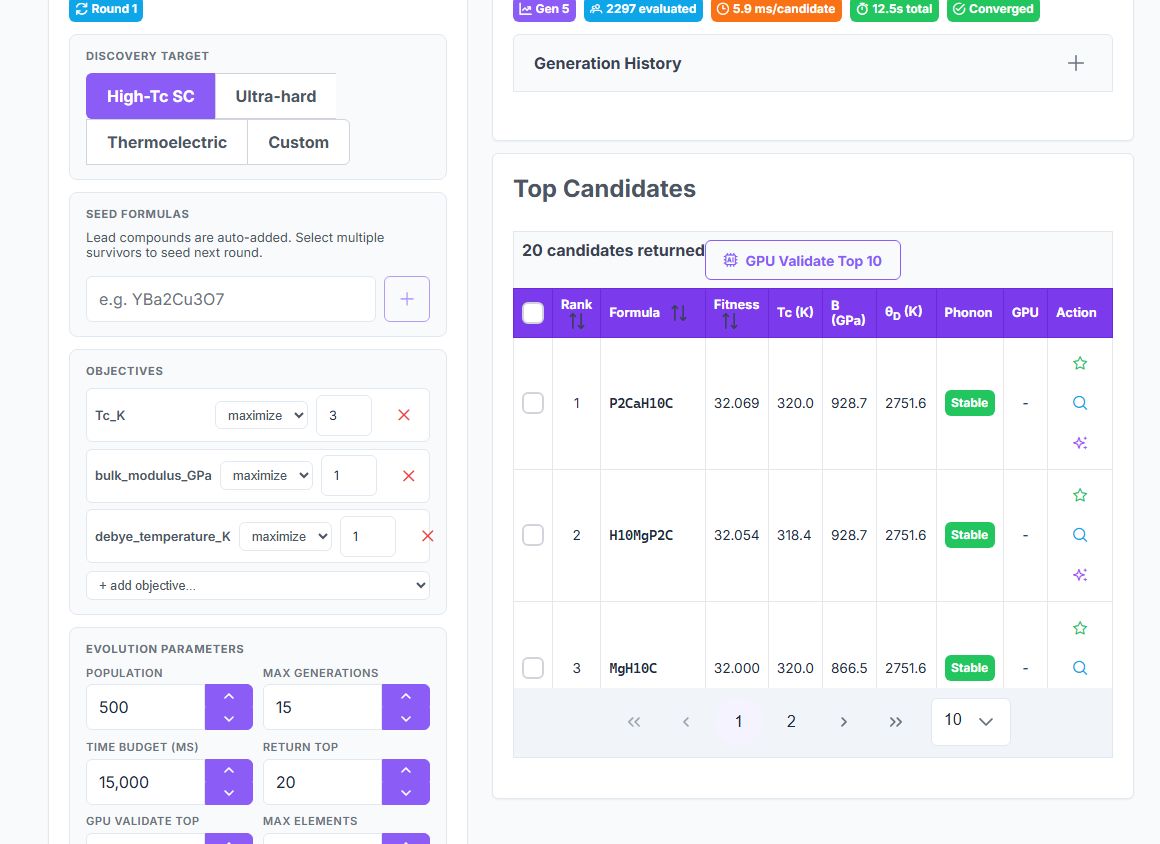Check the P2CaH10C row checkbox

533,403
